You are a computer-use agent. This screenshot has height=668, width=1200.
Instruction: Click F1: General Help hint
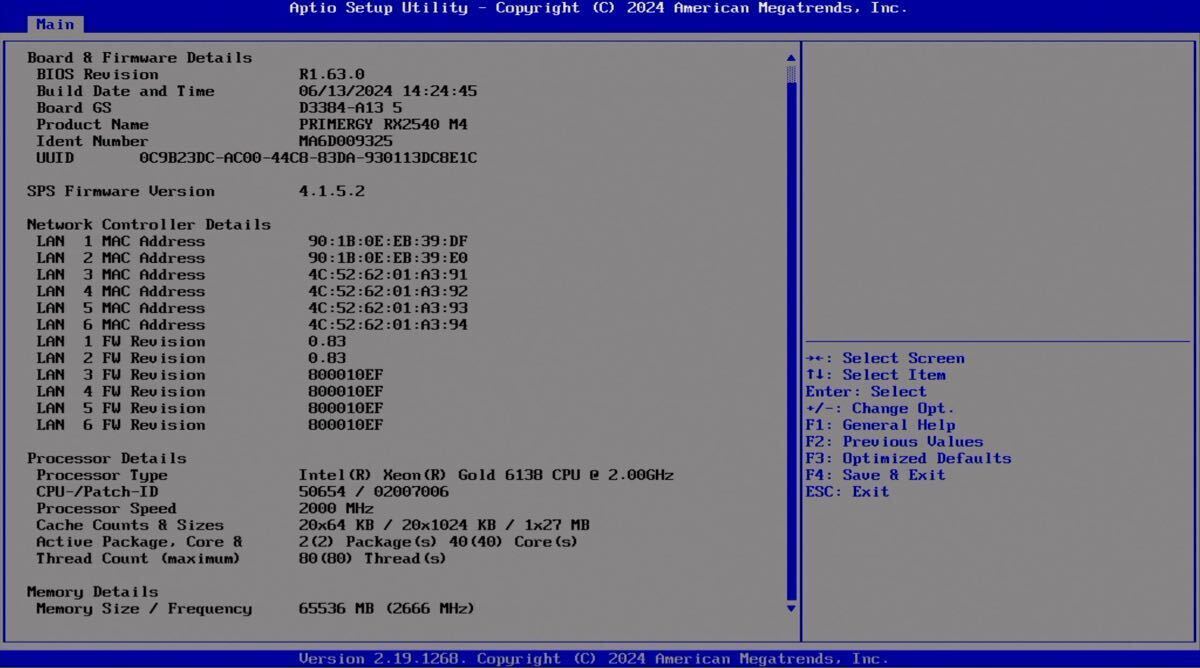881,425
